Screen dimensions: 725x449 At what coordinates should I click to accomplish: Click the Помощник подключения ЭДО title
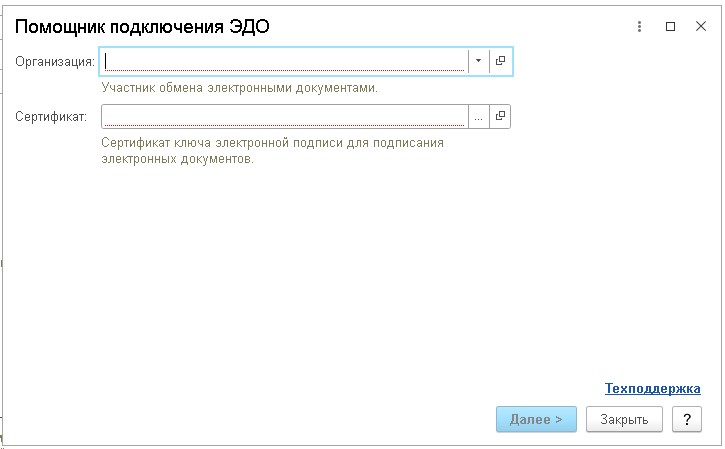tap(142, 27)
